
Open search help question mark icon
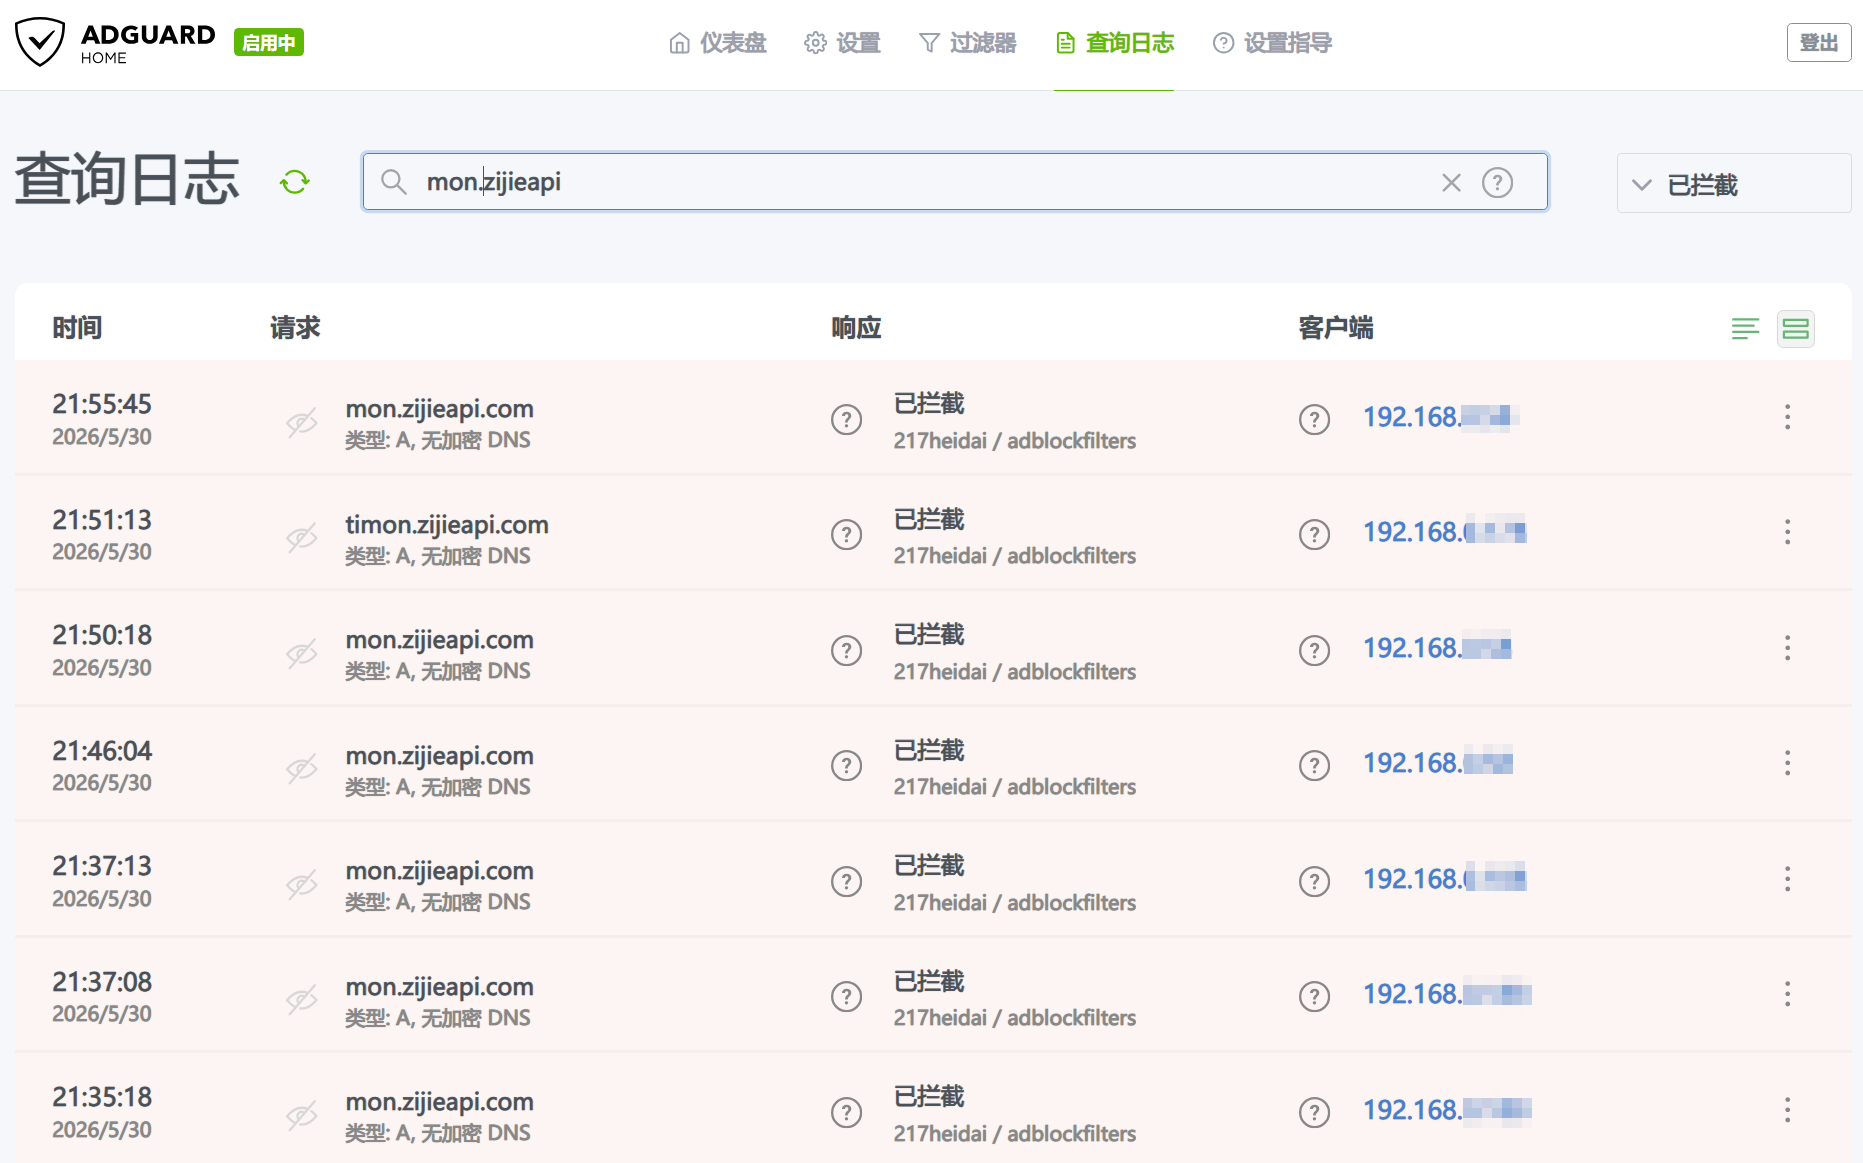pyautogui.click(x=1497, y=182)
